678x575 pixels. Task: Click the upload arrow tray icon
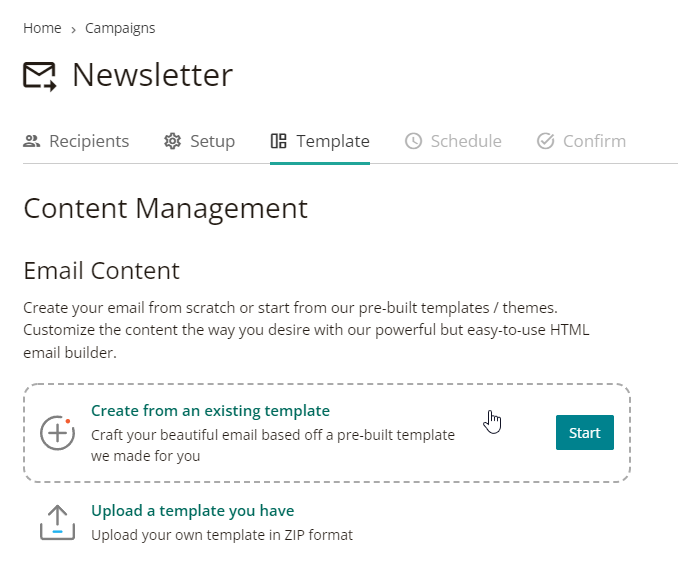point(58,522)
